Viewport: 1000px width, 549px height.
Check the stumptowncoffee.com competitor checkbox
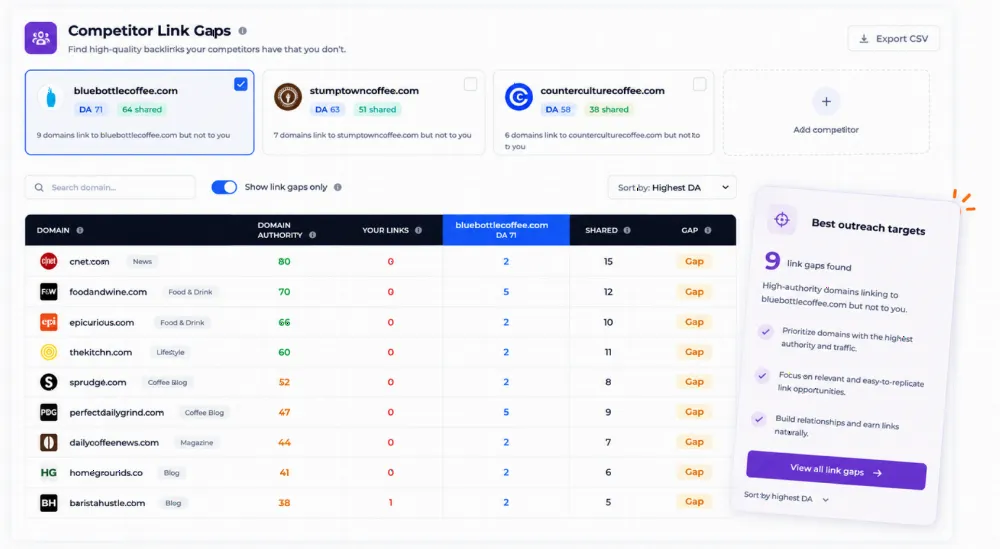470,84
